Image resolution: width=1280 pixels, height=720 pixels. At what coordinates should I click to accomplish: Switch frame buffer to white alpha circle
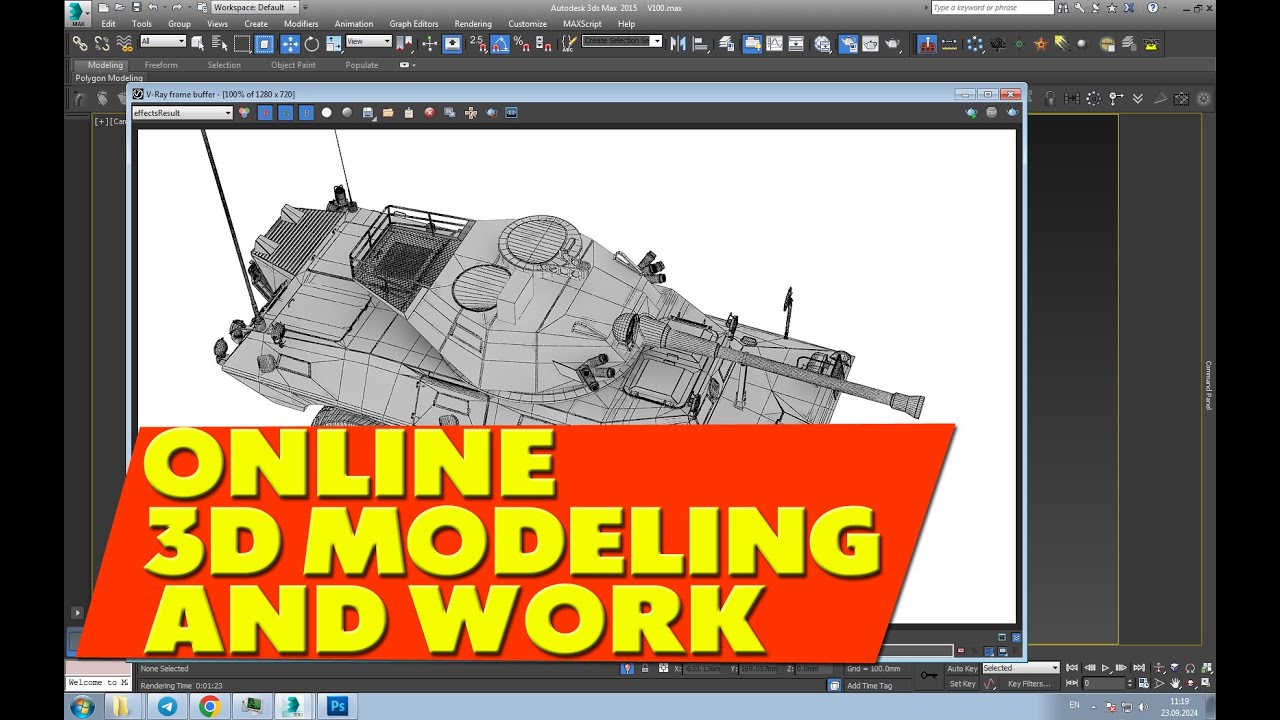click(x=326, y=113)
